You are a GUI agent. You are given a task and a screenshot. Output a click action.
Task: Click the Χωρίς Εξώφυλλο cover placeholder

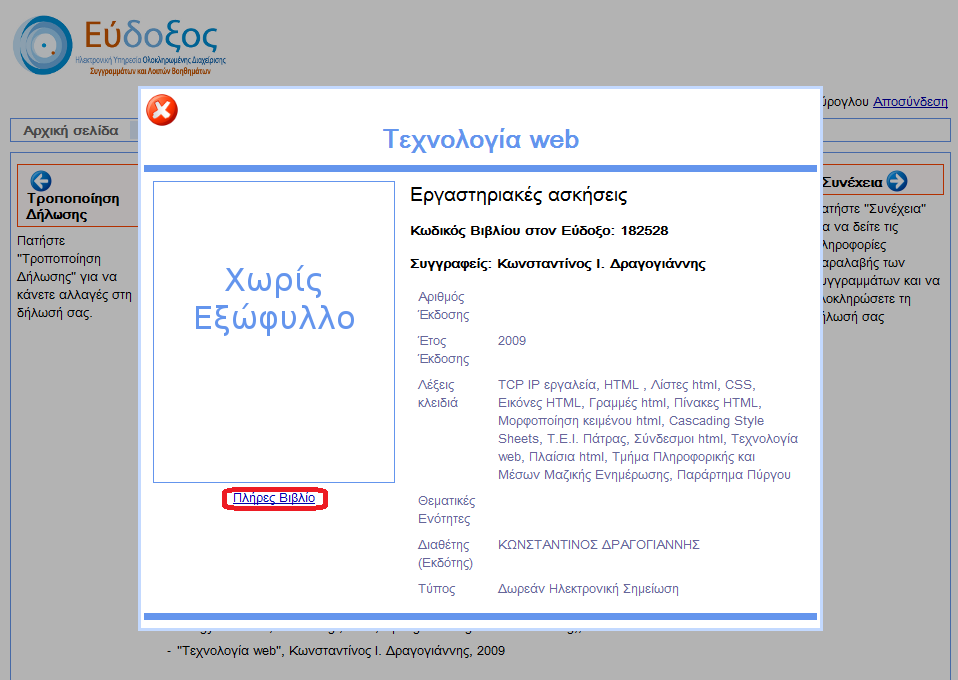pos(274,332)
